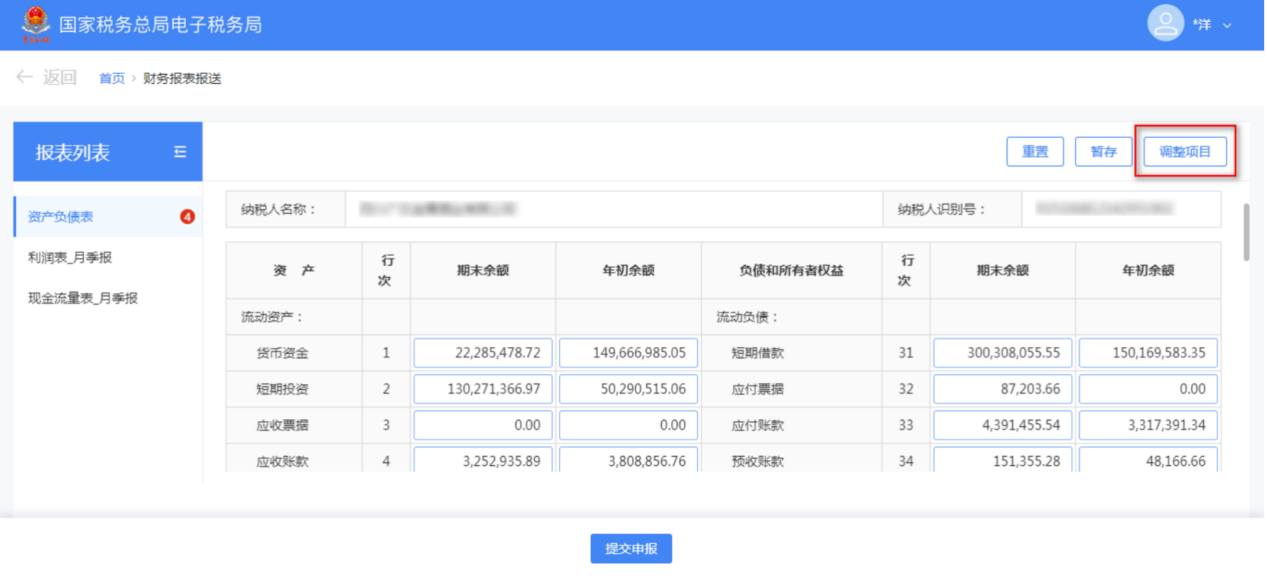Collapse the 报表列表 sidebar menu icon

click(180, 152)
